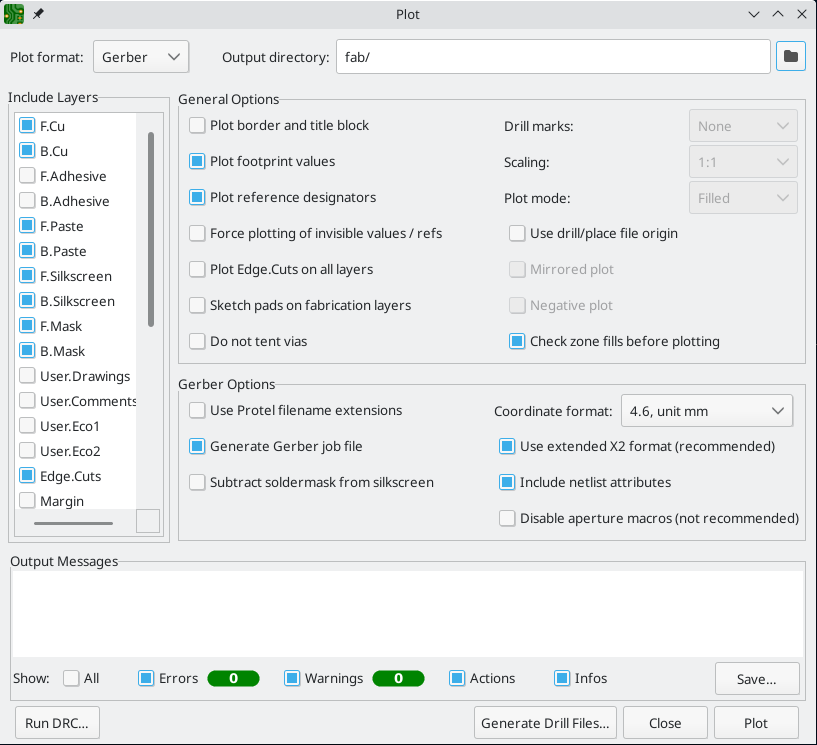Click the KiCad application icon in title bar
This screenshot has width=817, height=745.
(15, 14)
